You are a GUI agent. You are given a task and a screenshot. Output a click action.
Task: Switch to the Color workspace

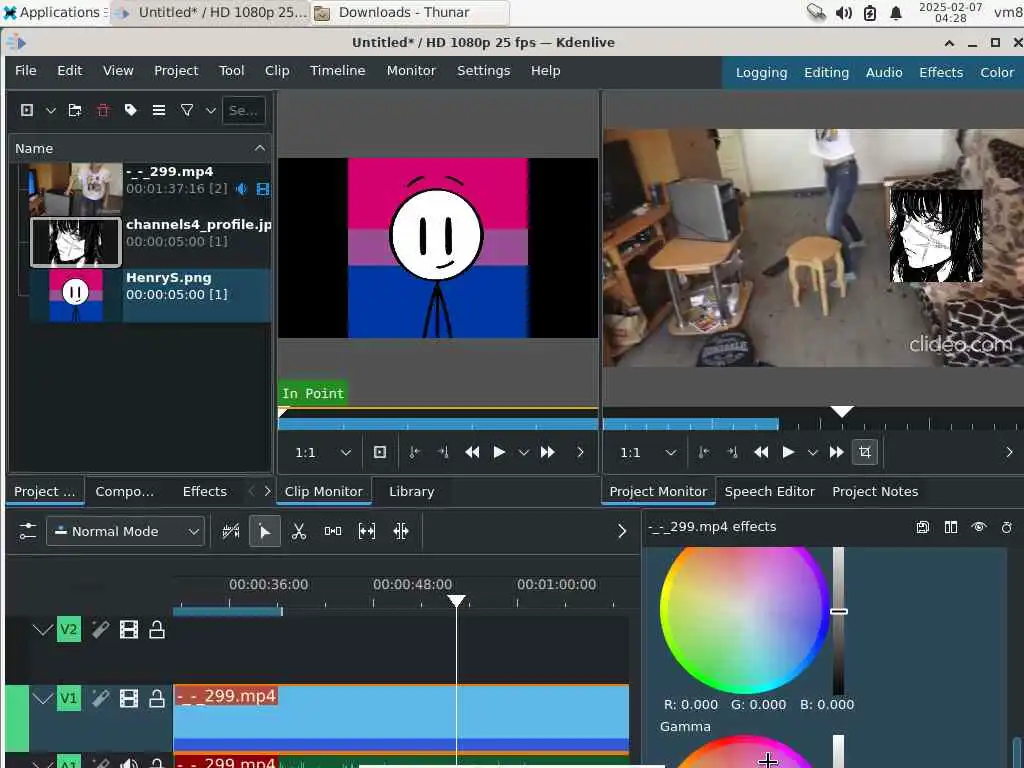(997, 72)
